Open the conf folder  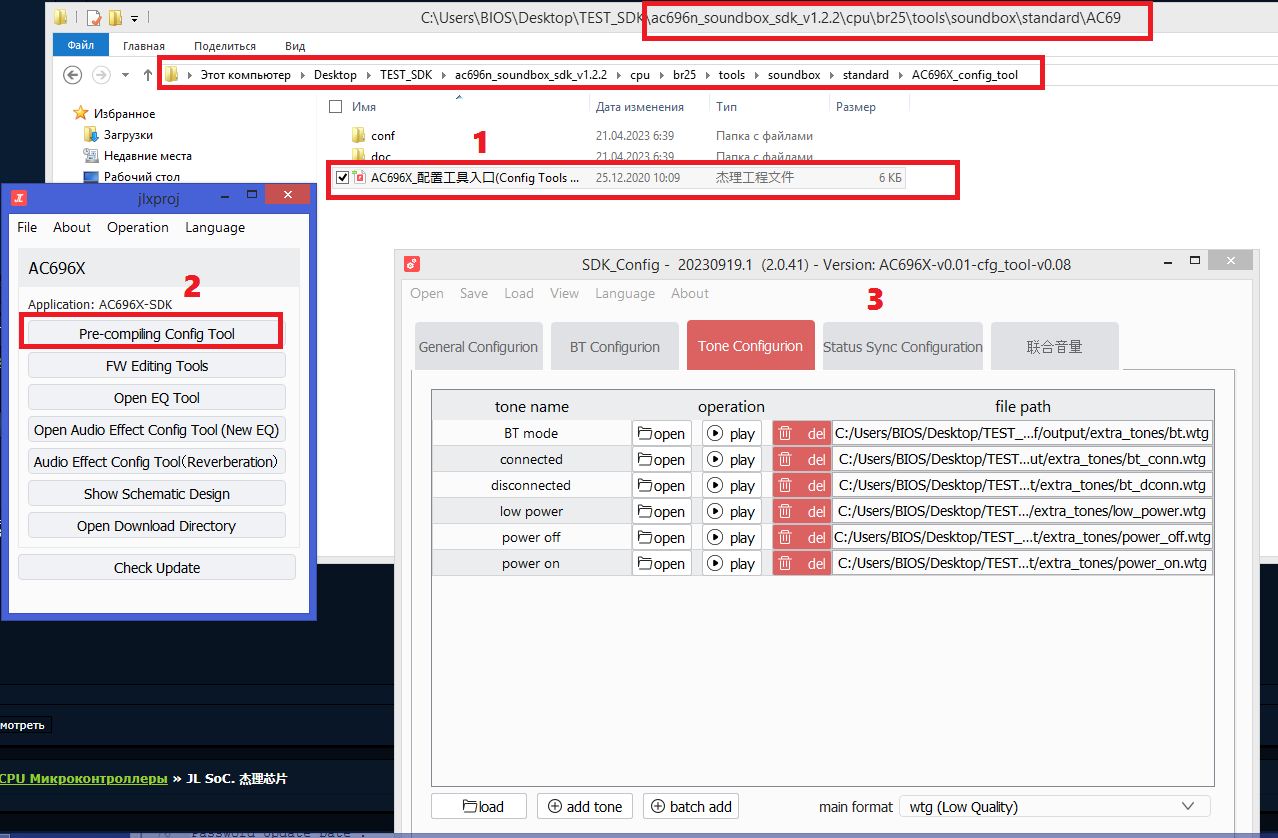coord(383,135)
